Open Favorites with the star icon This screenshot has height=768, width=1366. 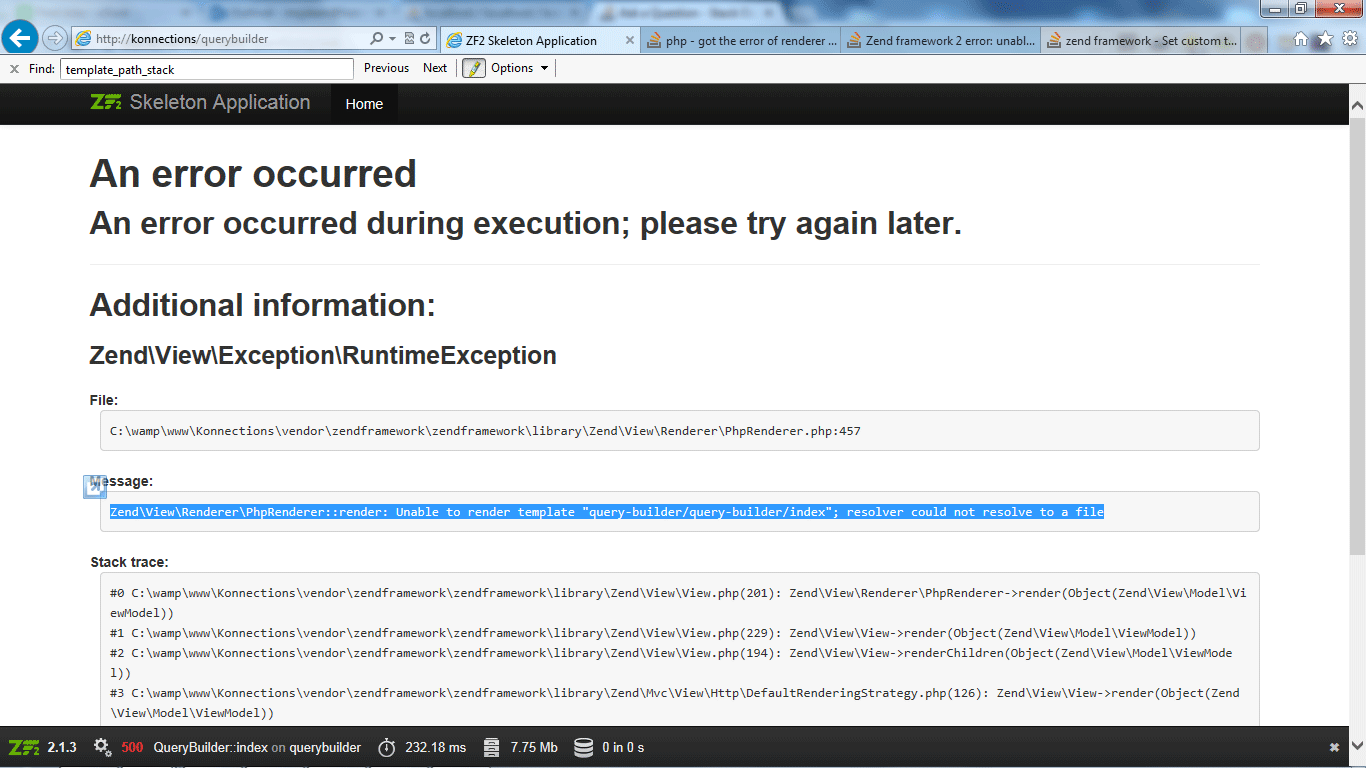click(1325, 39)
